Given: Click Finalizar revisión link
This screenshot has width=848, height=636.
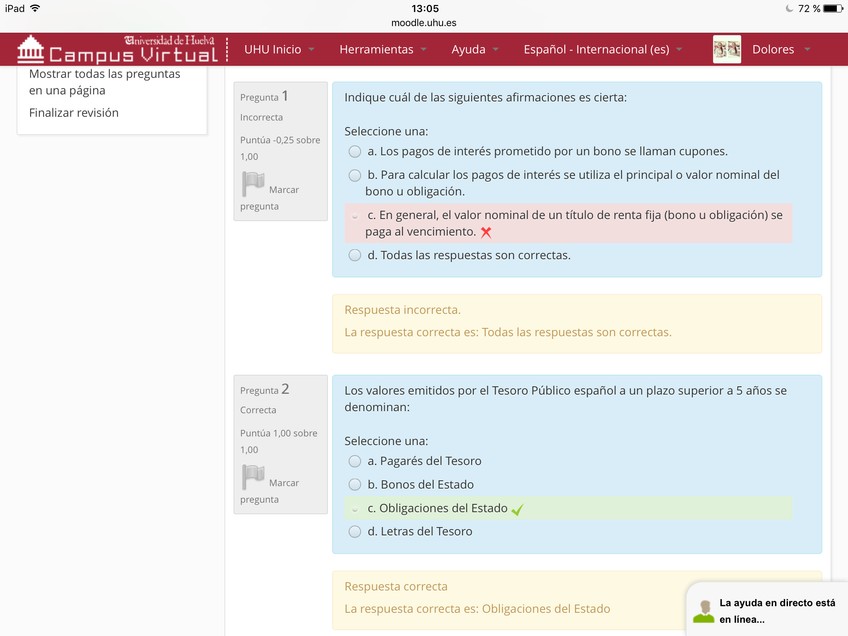Looking at the screenshot, I should pyautogui.click(x=74, y=112).
